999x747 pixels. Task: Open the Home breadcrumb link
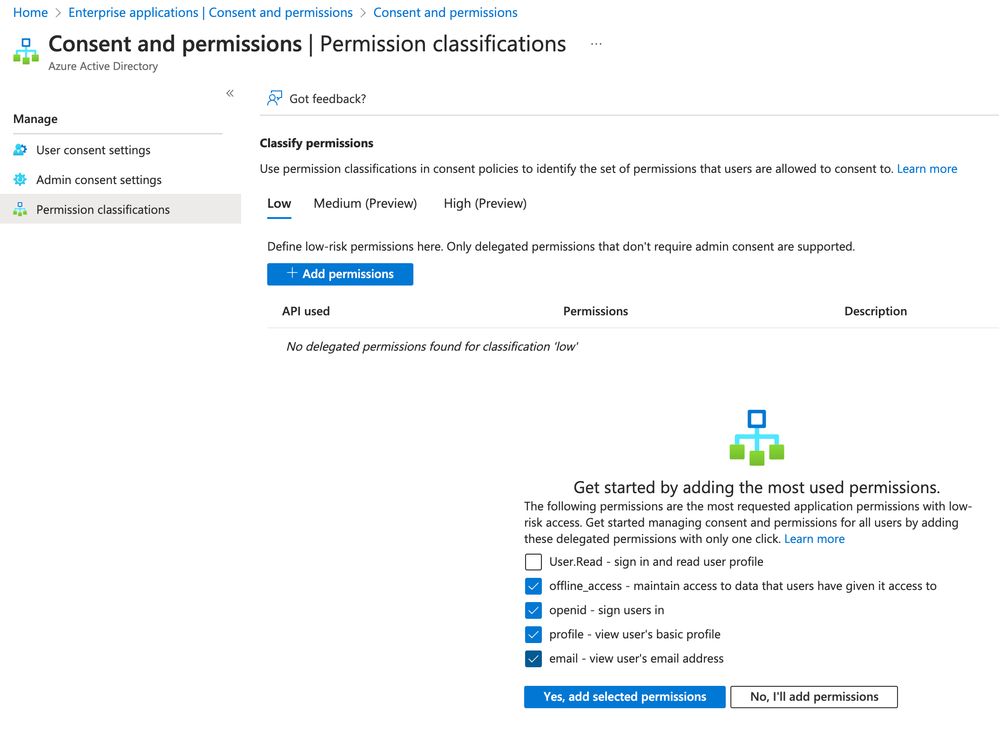click(30, 13)
